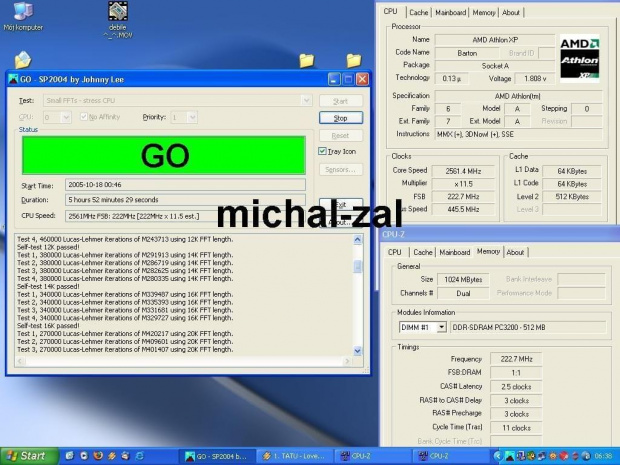
Task: Click the CPU Speed field in SP2004
Action: pyautogui.click(x=185, y=216)
